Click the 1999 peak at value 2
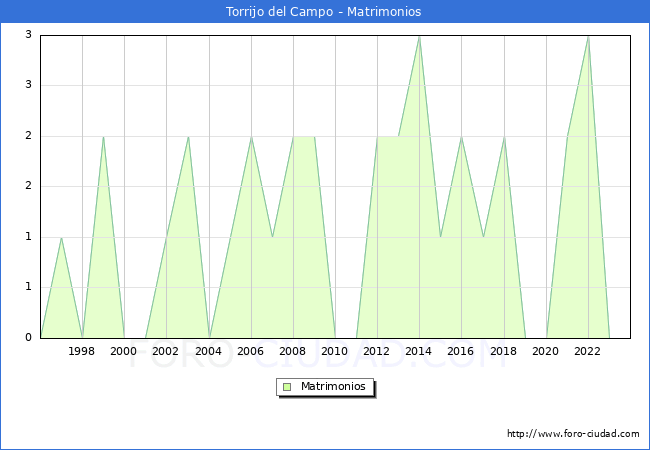 (103, 137)
